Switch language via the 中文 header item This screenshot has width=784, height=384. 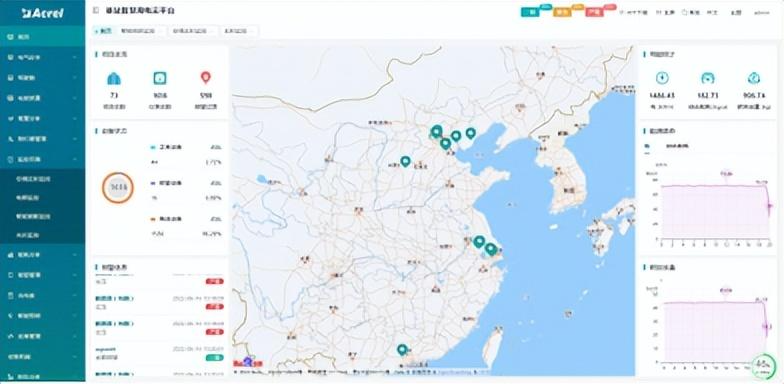(711, 12)
